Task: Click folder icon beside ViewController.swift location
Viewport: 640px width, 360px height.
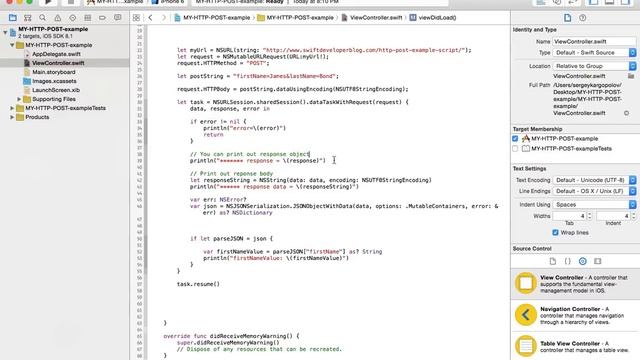Action: coord(631,76)
